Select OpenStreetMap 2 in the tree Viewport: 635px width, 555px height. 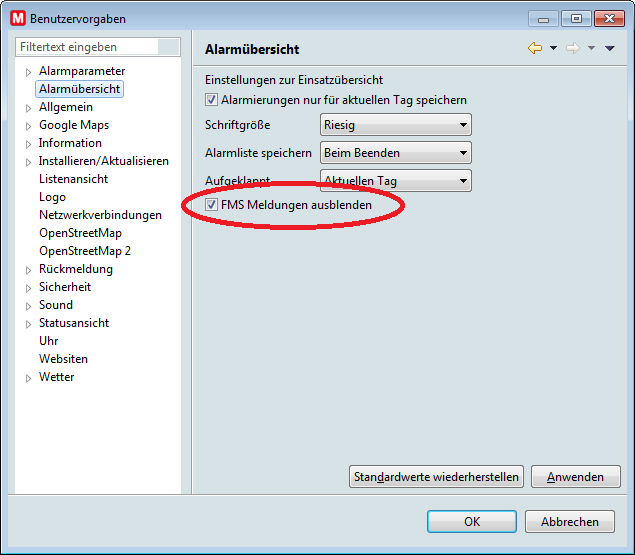pos(85,251)
